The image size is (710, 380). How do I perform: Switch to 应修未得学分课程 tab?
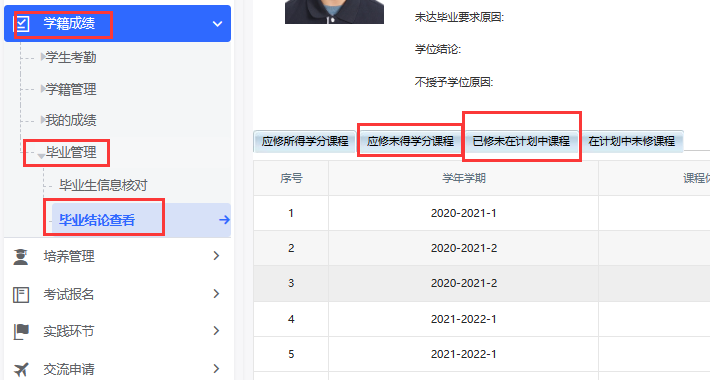tap(410, 141)
